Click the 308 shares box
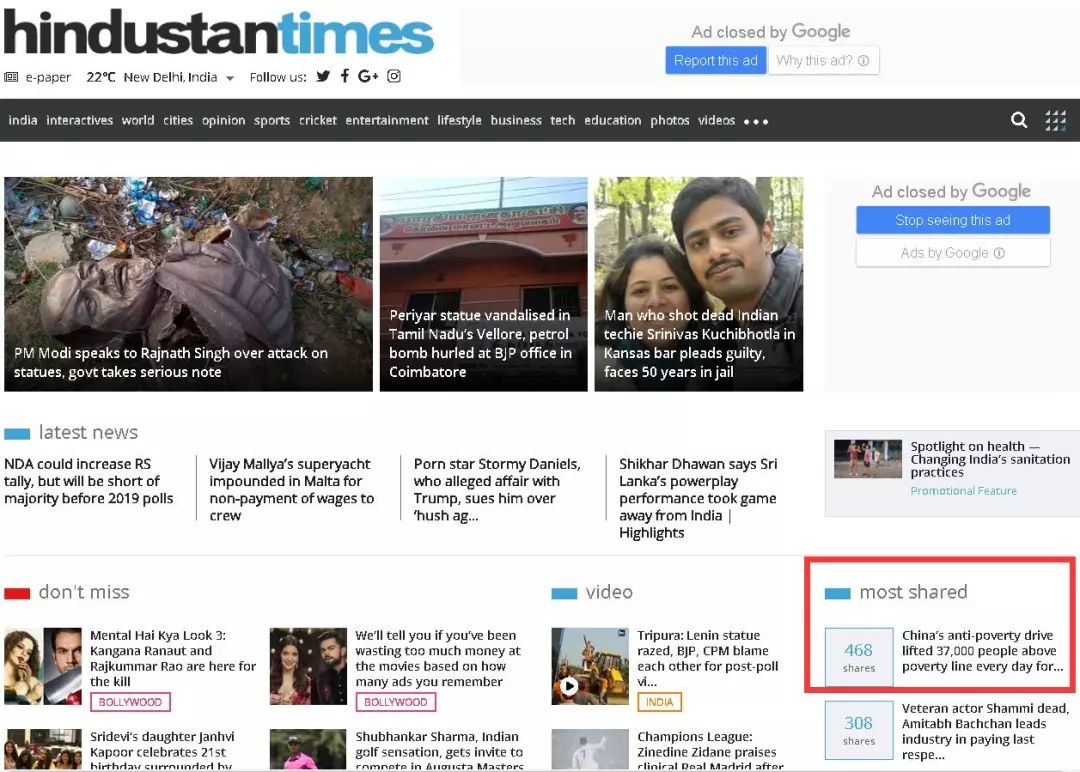 [859, 730]
